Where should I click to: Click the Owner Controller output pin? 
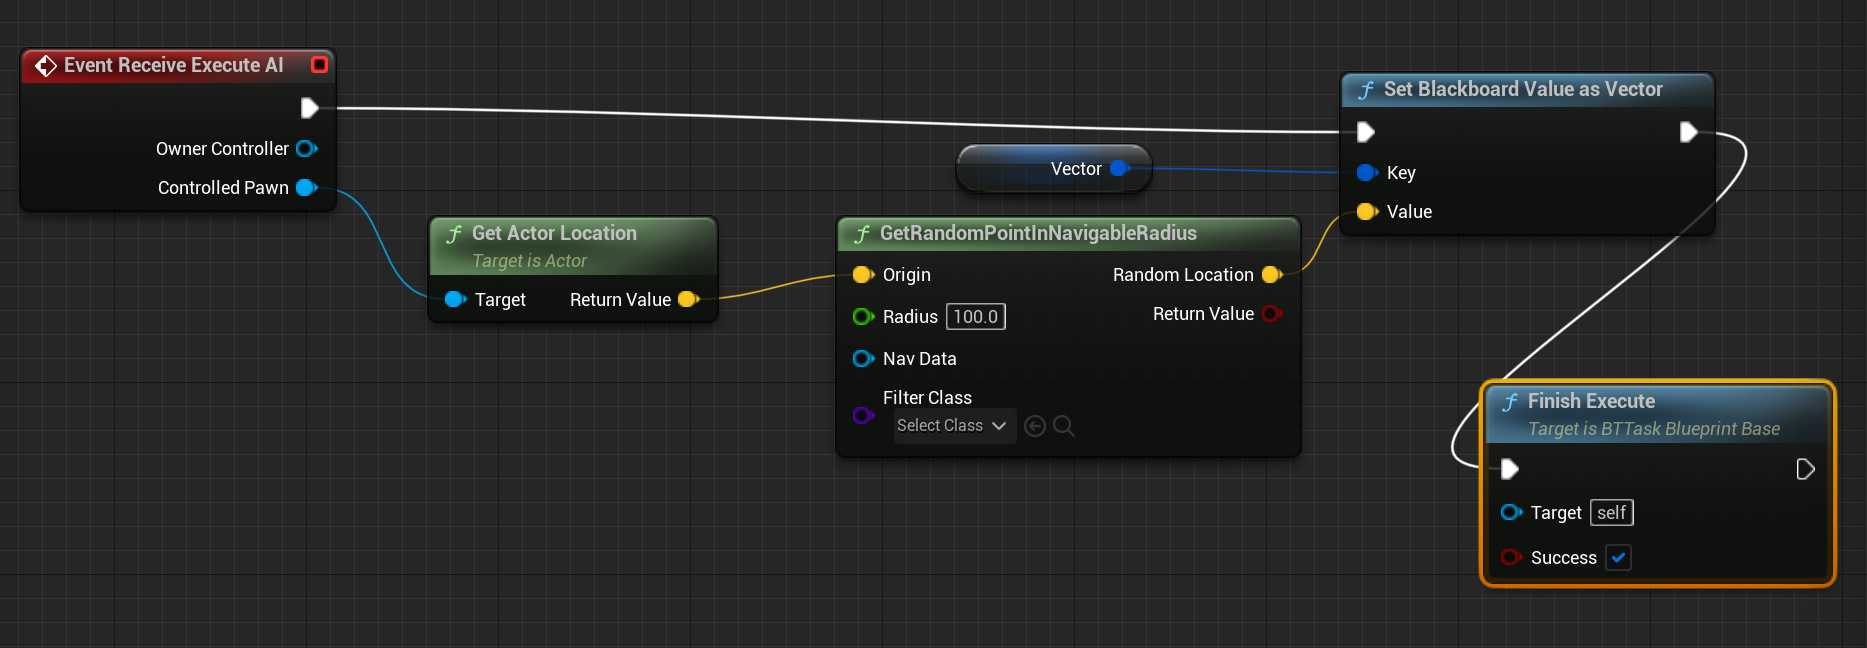tap(306, 148)
